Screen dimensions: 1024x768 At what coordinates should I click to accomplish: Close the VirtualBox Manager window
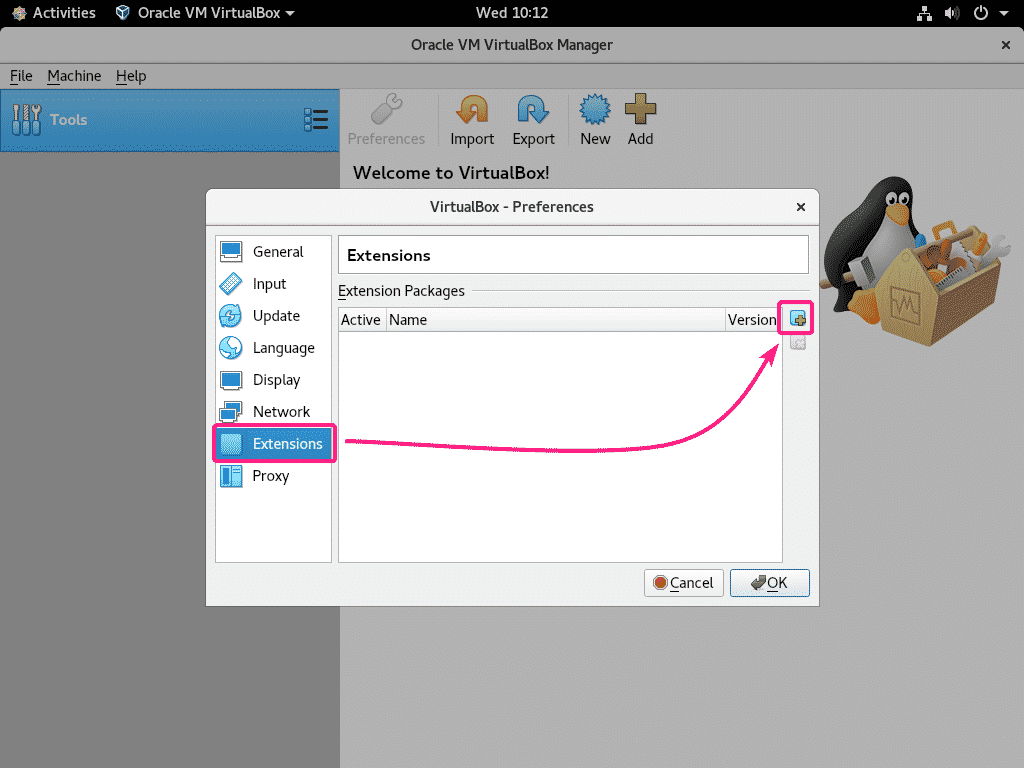1006,45
